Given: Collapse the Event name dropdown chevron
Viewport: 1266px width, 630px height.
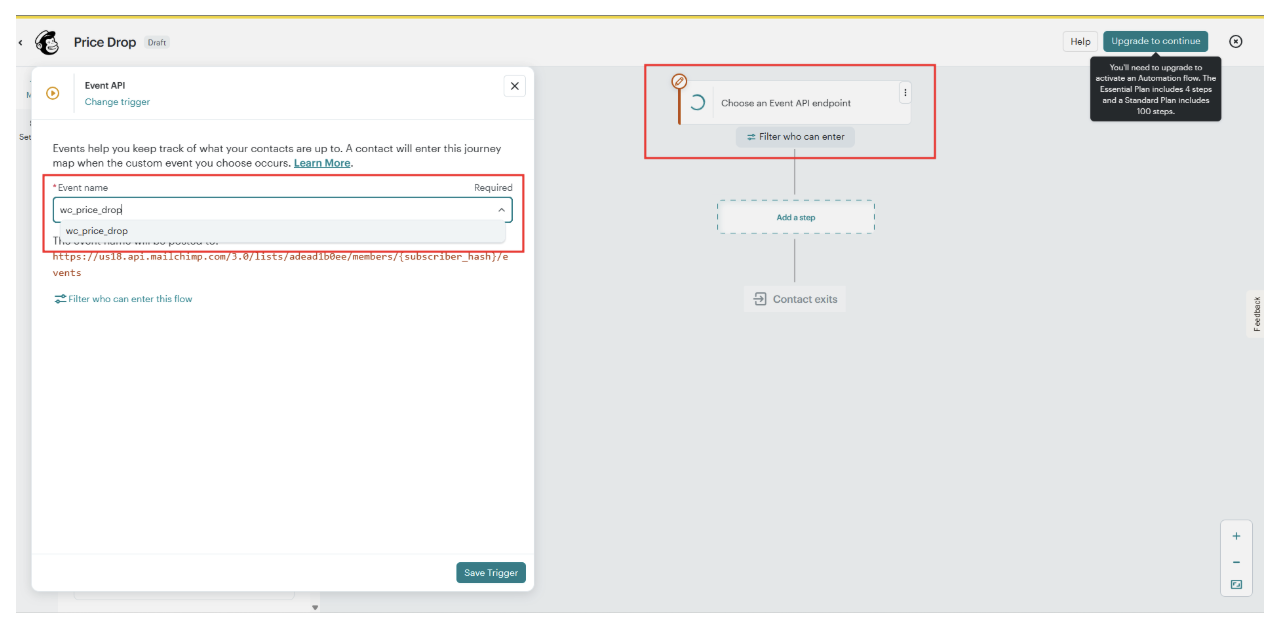Looking at the screenshot, I should 501,210.
